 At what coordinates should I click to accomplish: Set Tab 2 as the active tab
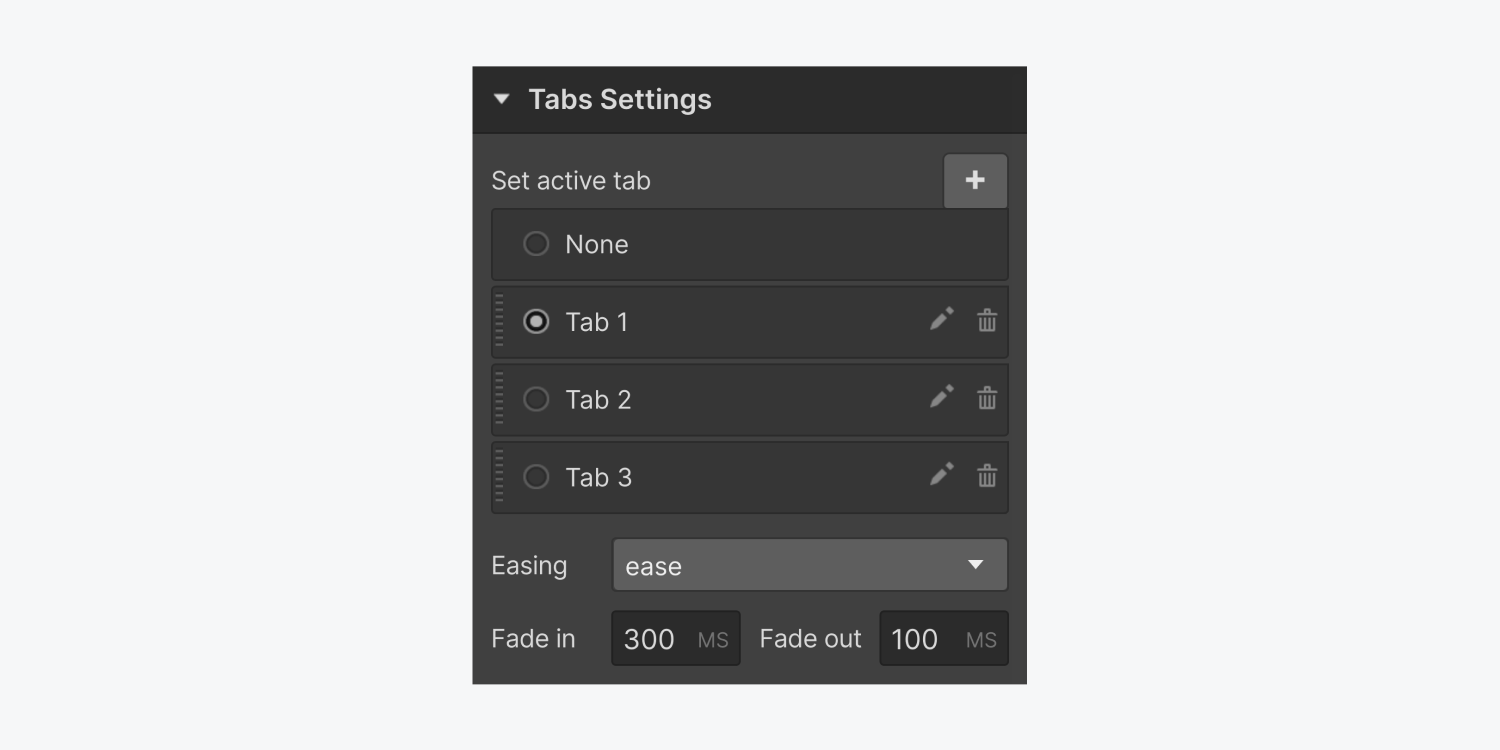pyautogui.click(x=536, y=399)
